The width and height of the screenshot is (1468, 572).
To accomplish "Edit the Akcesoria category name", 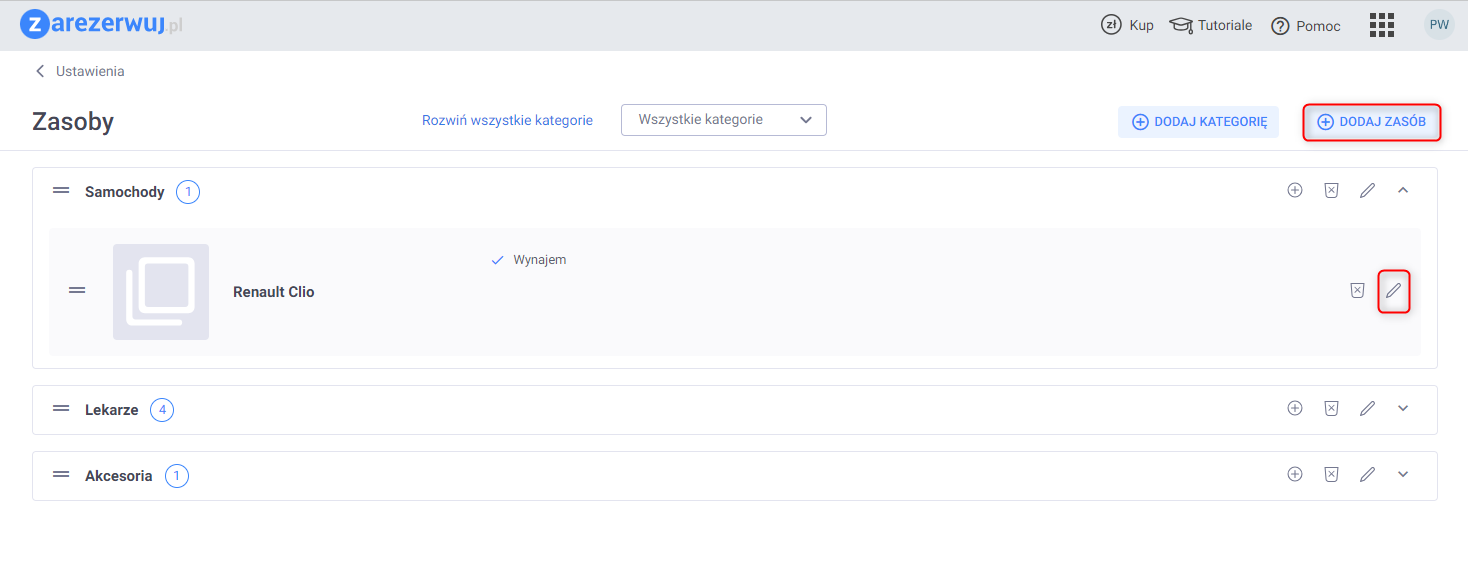I will (x=1367, y=474).
